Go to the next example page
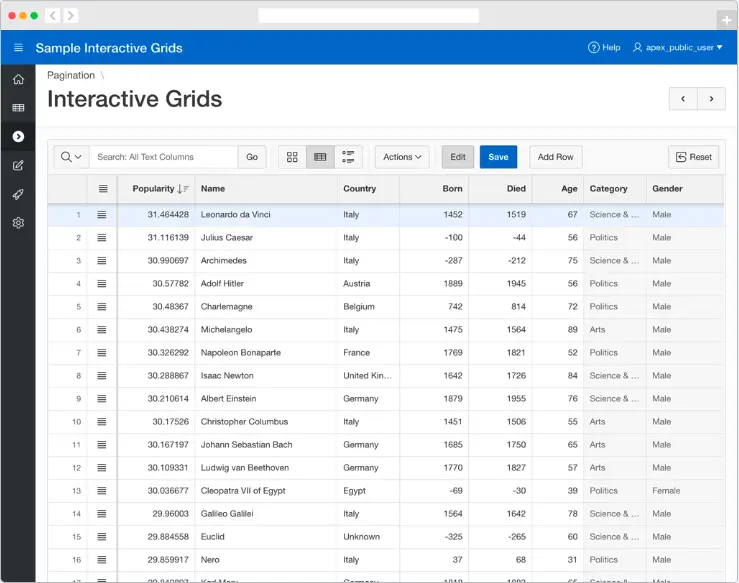 click(x=711, y=99)
